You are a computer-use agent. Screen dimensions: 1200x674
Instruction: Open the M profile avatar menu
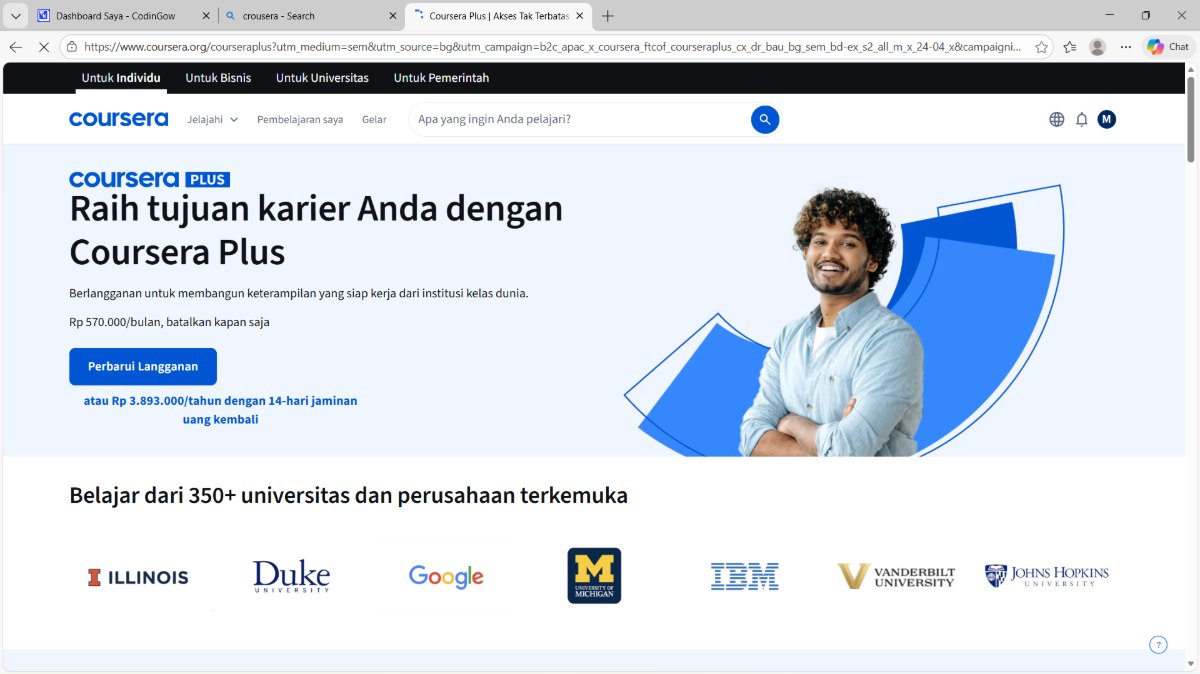pyautogui.click(x=1107, y=119)
